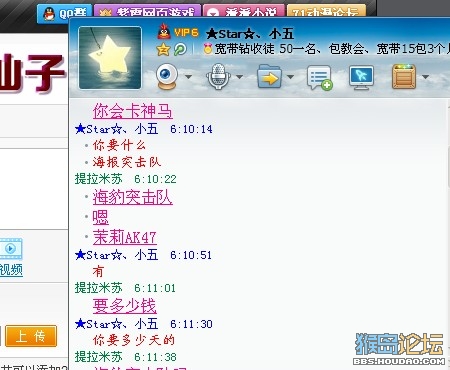Viewport: 450px width, 370px height.
Task: Click sender line 提拉米苏 6:11:38
Action: click(x=126, y=357)
